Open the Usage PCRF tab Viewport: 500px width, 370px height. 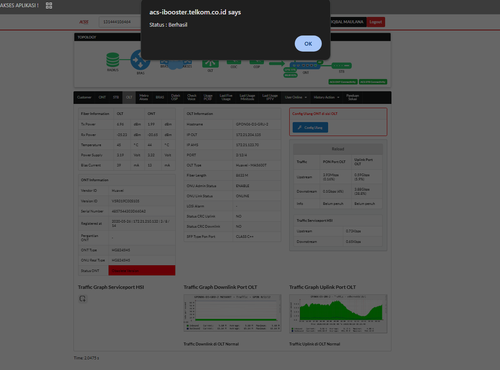pyautogui.click(x=208, y=97)
